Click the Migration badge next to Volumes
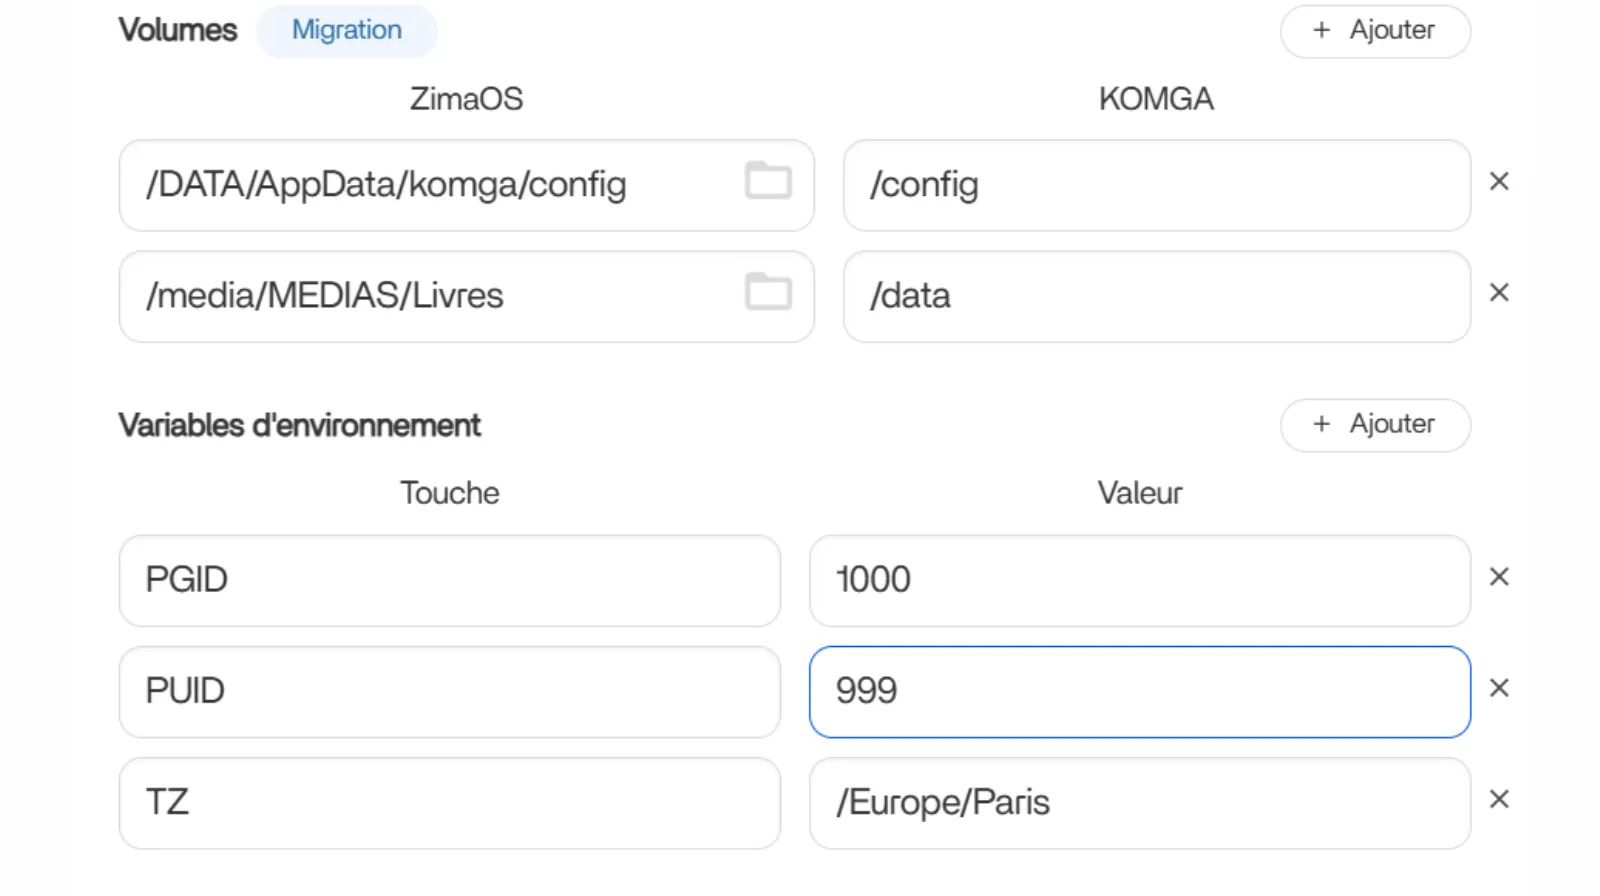This screenshot has width=1600, height=896. point(346,31)
